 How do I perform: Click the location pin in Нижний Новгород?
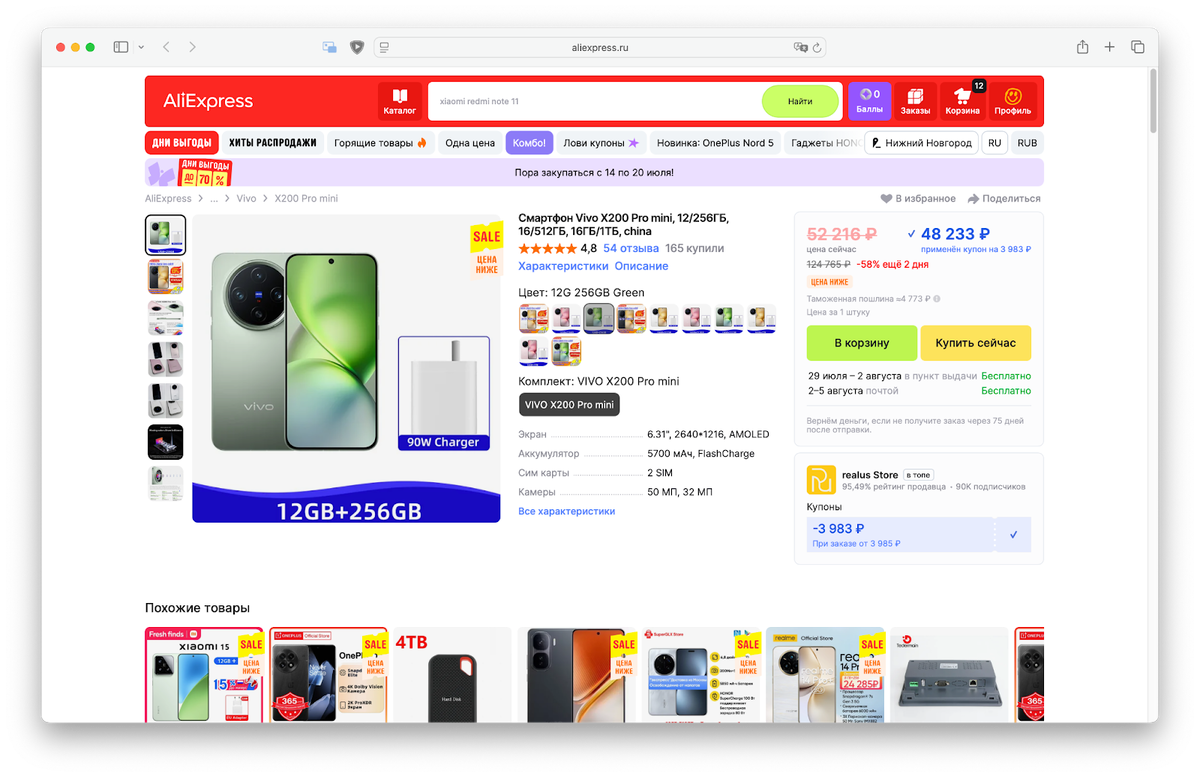(876, 143)
